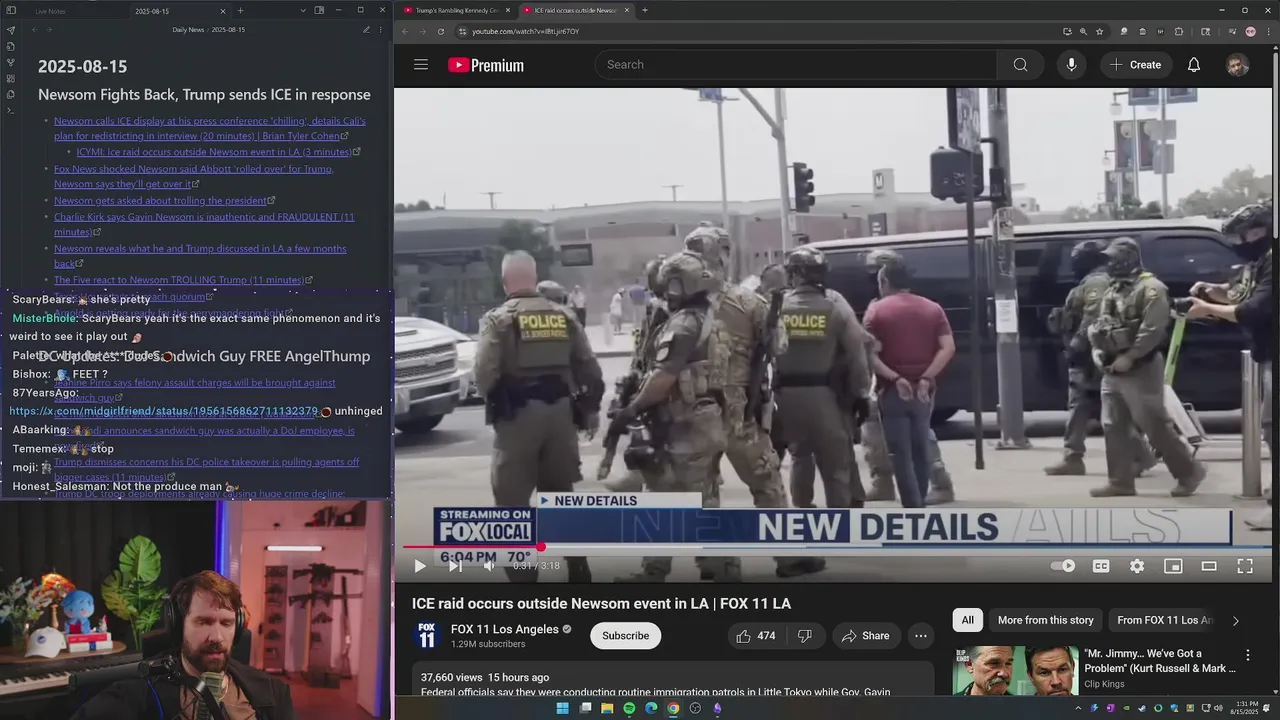Switch to the Live Notes tab

point(50,11)
